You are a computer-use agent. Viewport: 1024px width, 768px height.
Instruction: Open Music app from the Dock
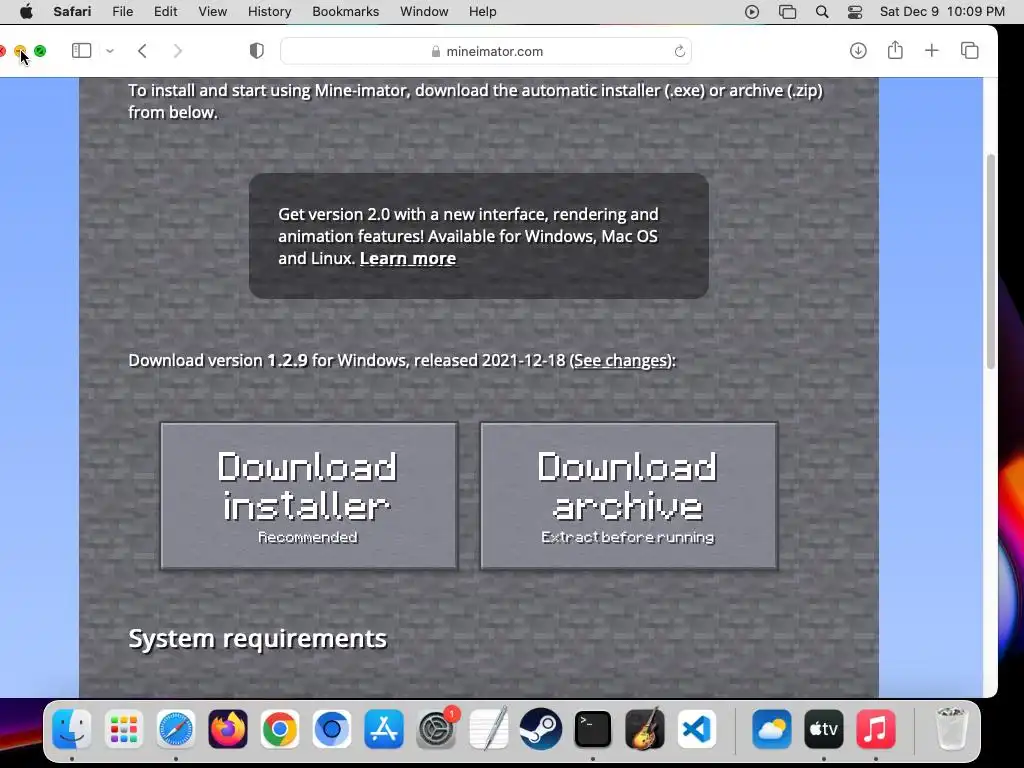[876, 729]
